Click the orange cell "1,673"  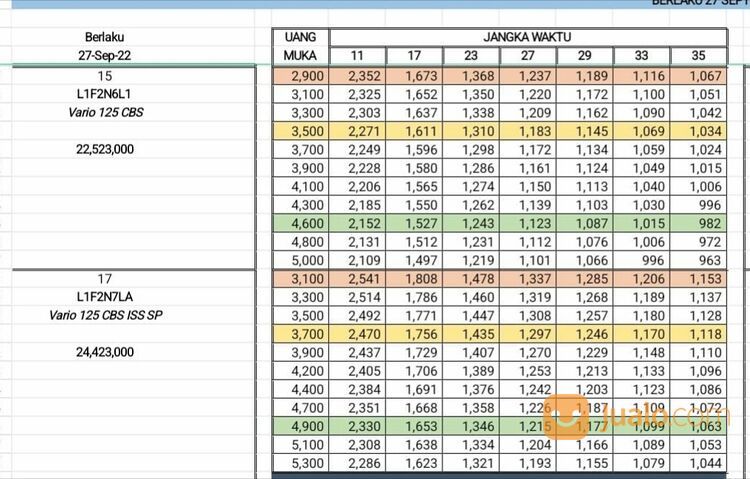414,76
